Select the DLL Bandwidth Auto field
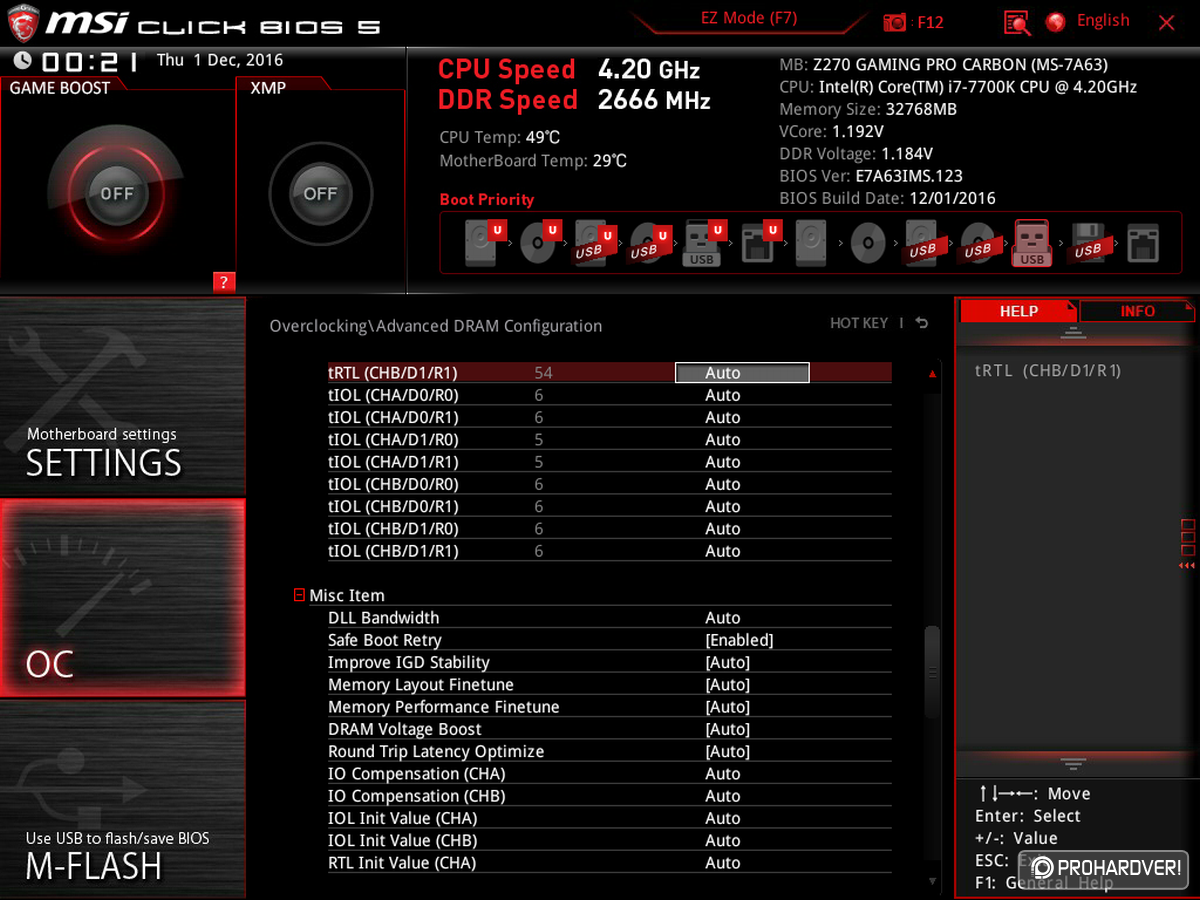1200x900 pixels. point(722,618)
